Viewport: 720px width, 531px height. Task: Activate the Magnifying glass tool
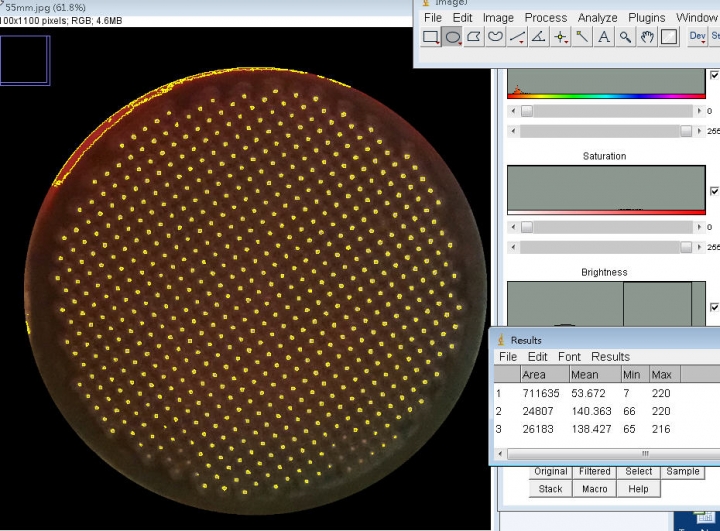[x=626, y=37]
